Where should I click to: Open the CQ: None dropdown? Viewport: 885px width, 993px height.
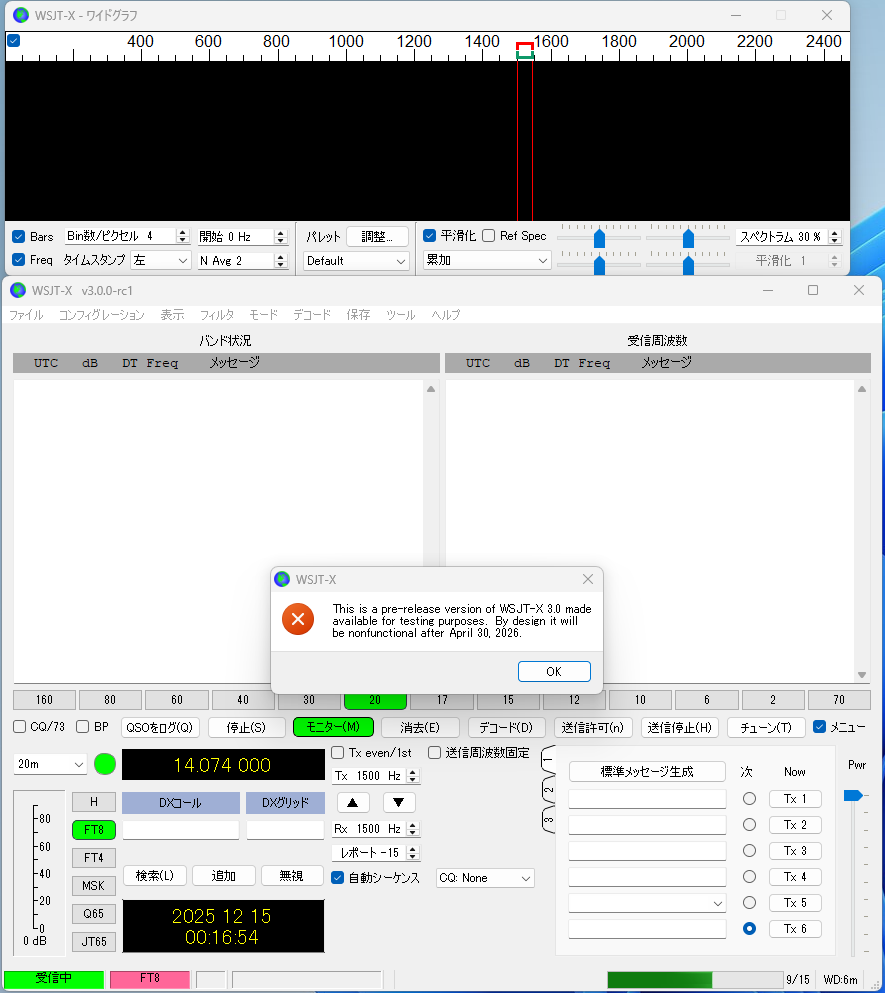coord(485,878)
